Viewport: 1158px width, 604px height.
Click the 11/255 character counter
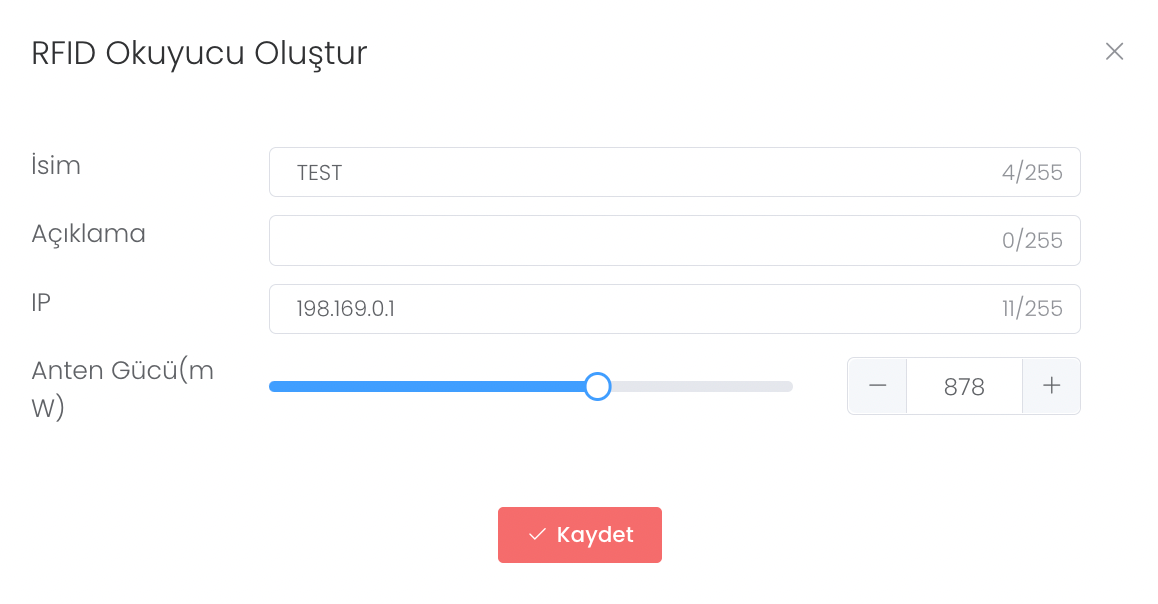(1032, 309)
